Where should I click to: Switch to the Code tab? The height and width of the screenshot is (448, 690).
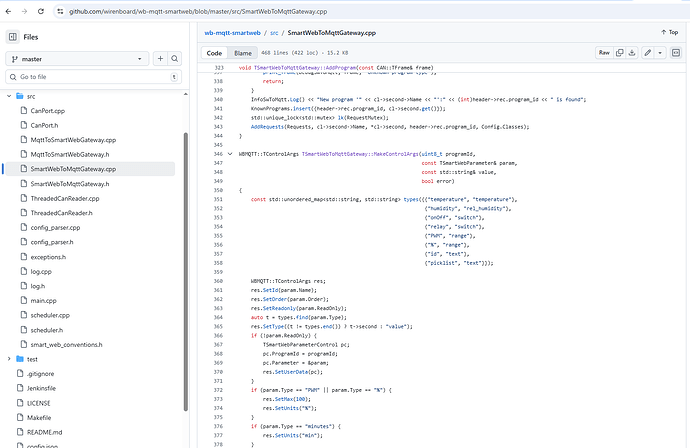(214, 53)
